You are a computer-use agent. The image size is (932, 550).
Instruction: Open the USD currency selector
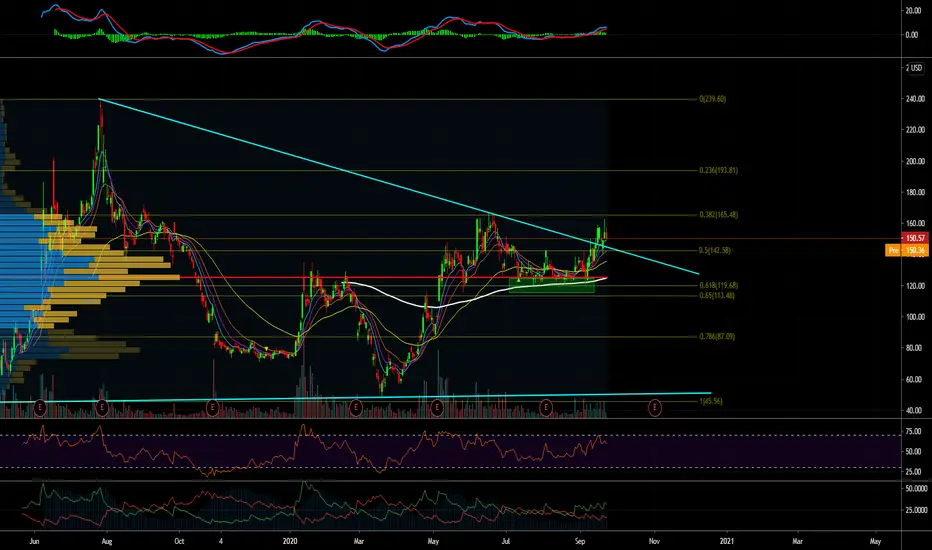(915, 68)
